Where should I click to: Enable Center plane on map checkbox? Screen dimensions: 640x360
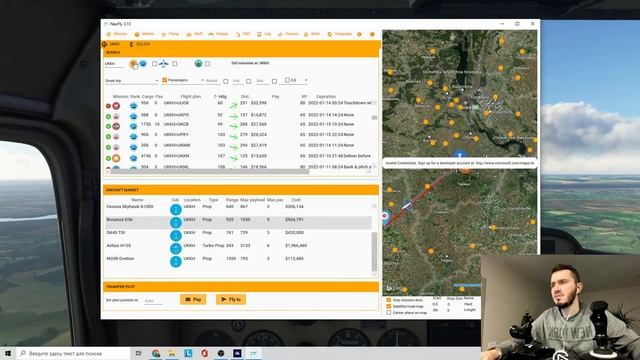(x=389, y=313)
